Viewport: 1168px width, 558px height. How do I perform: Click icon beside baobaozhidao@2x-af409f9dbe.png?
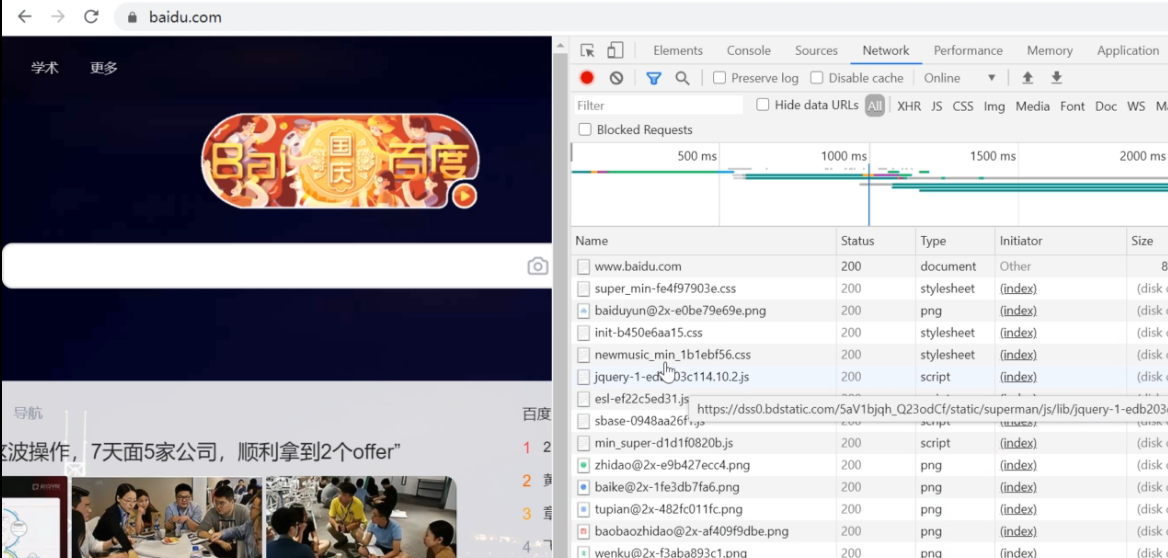[583, 532]
